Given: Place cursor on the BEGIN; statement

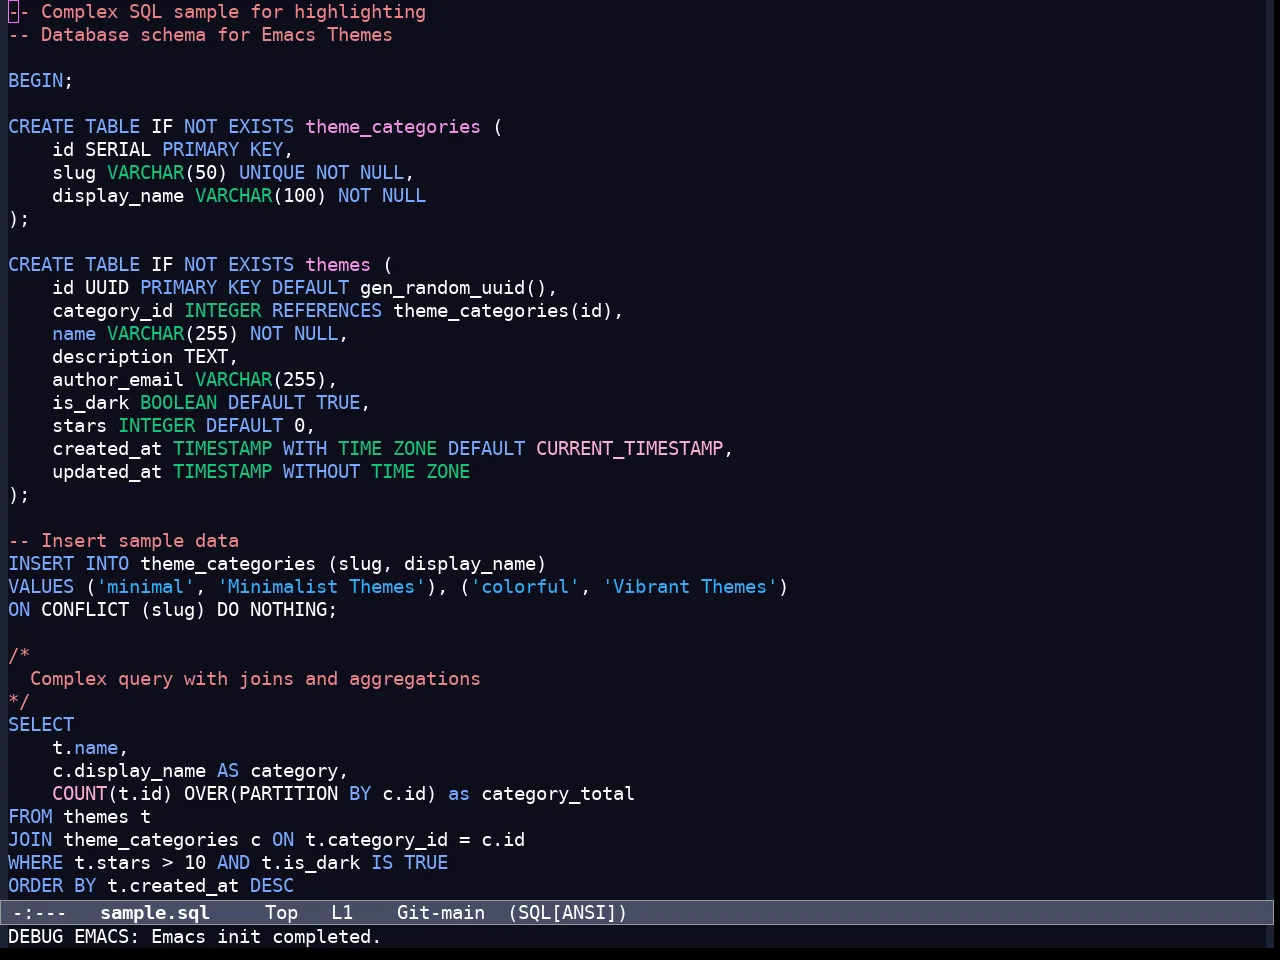Looking at the screenshot, I should (x=41, y=81).
